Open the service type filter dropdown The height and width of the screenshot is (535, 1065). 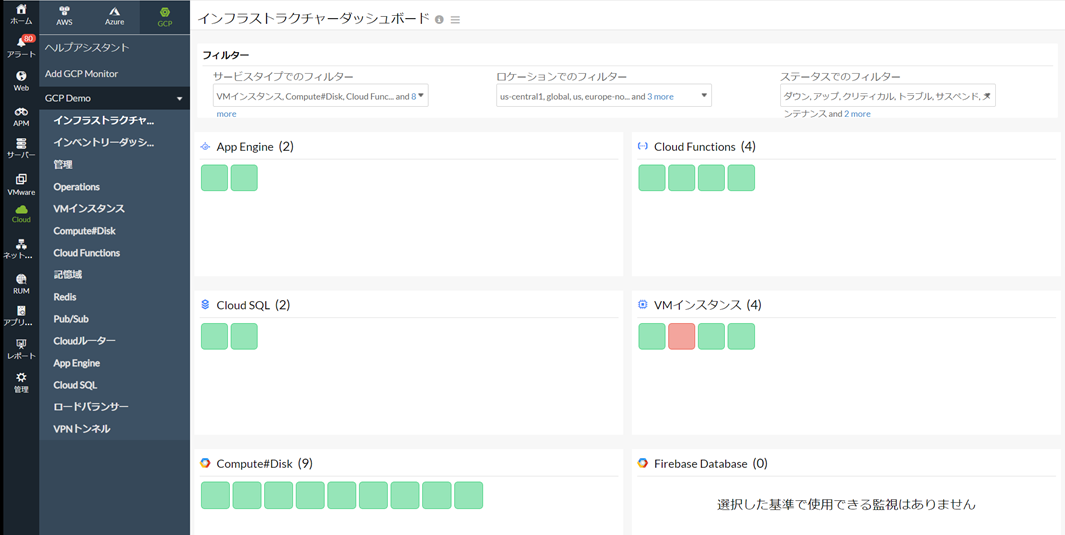pos(320,96)
